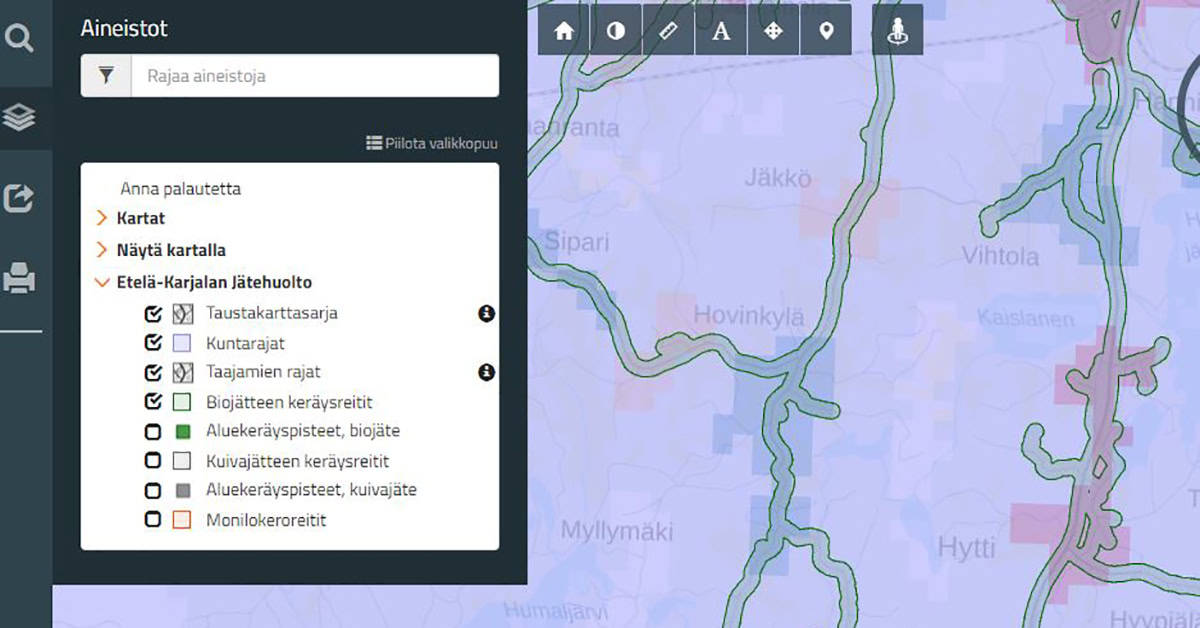Select the text annotation A tool
Image resolution: width=1200 pixels, height=628 pixels.
pyautogui.click(x=721, y=30)
